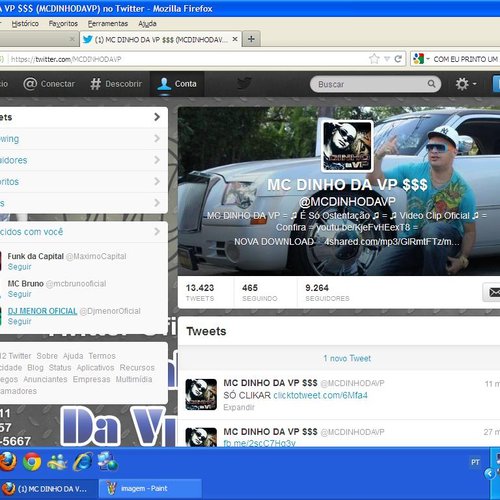
Task: Open the Ferramentas menu
Action: (108, 24)
